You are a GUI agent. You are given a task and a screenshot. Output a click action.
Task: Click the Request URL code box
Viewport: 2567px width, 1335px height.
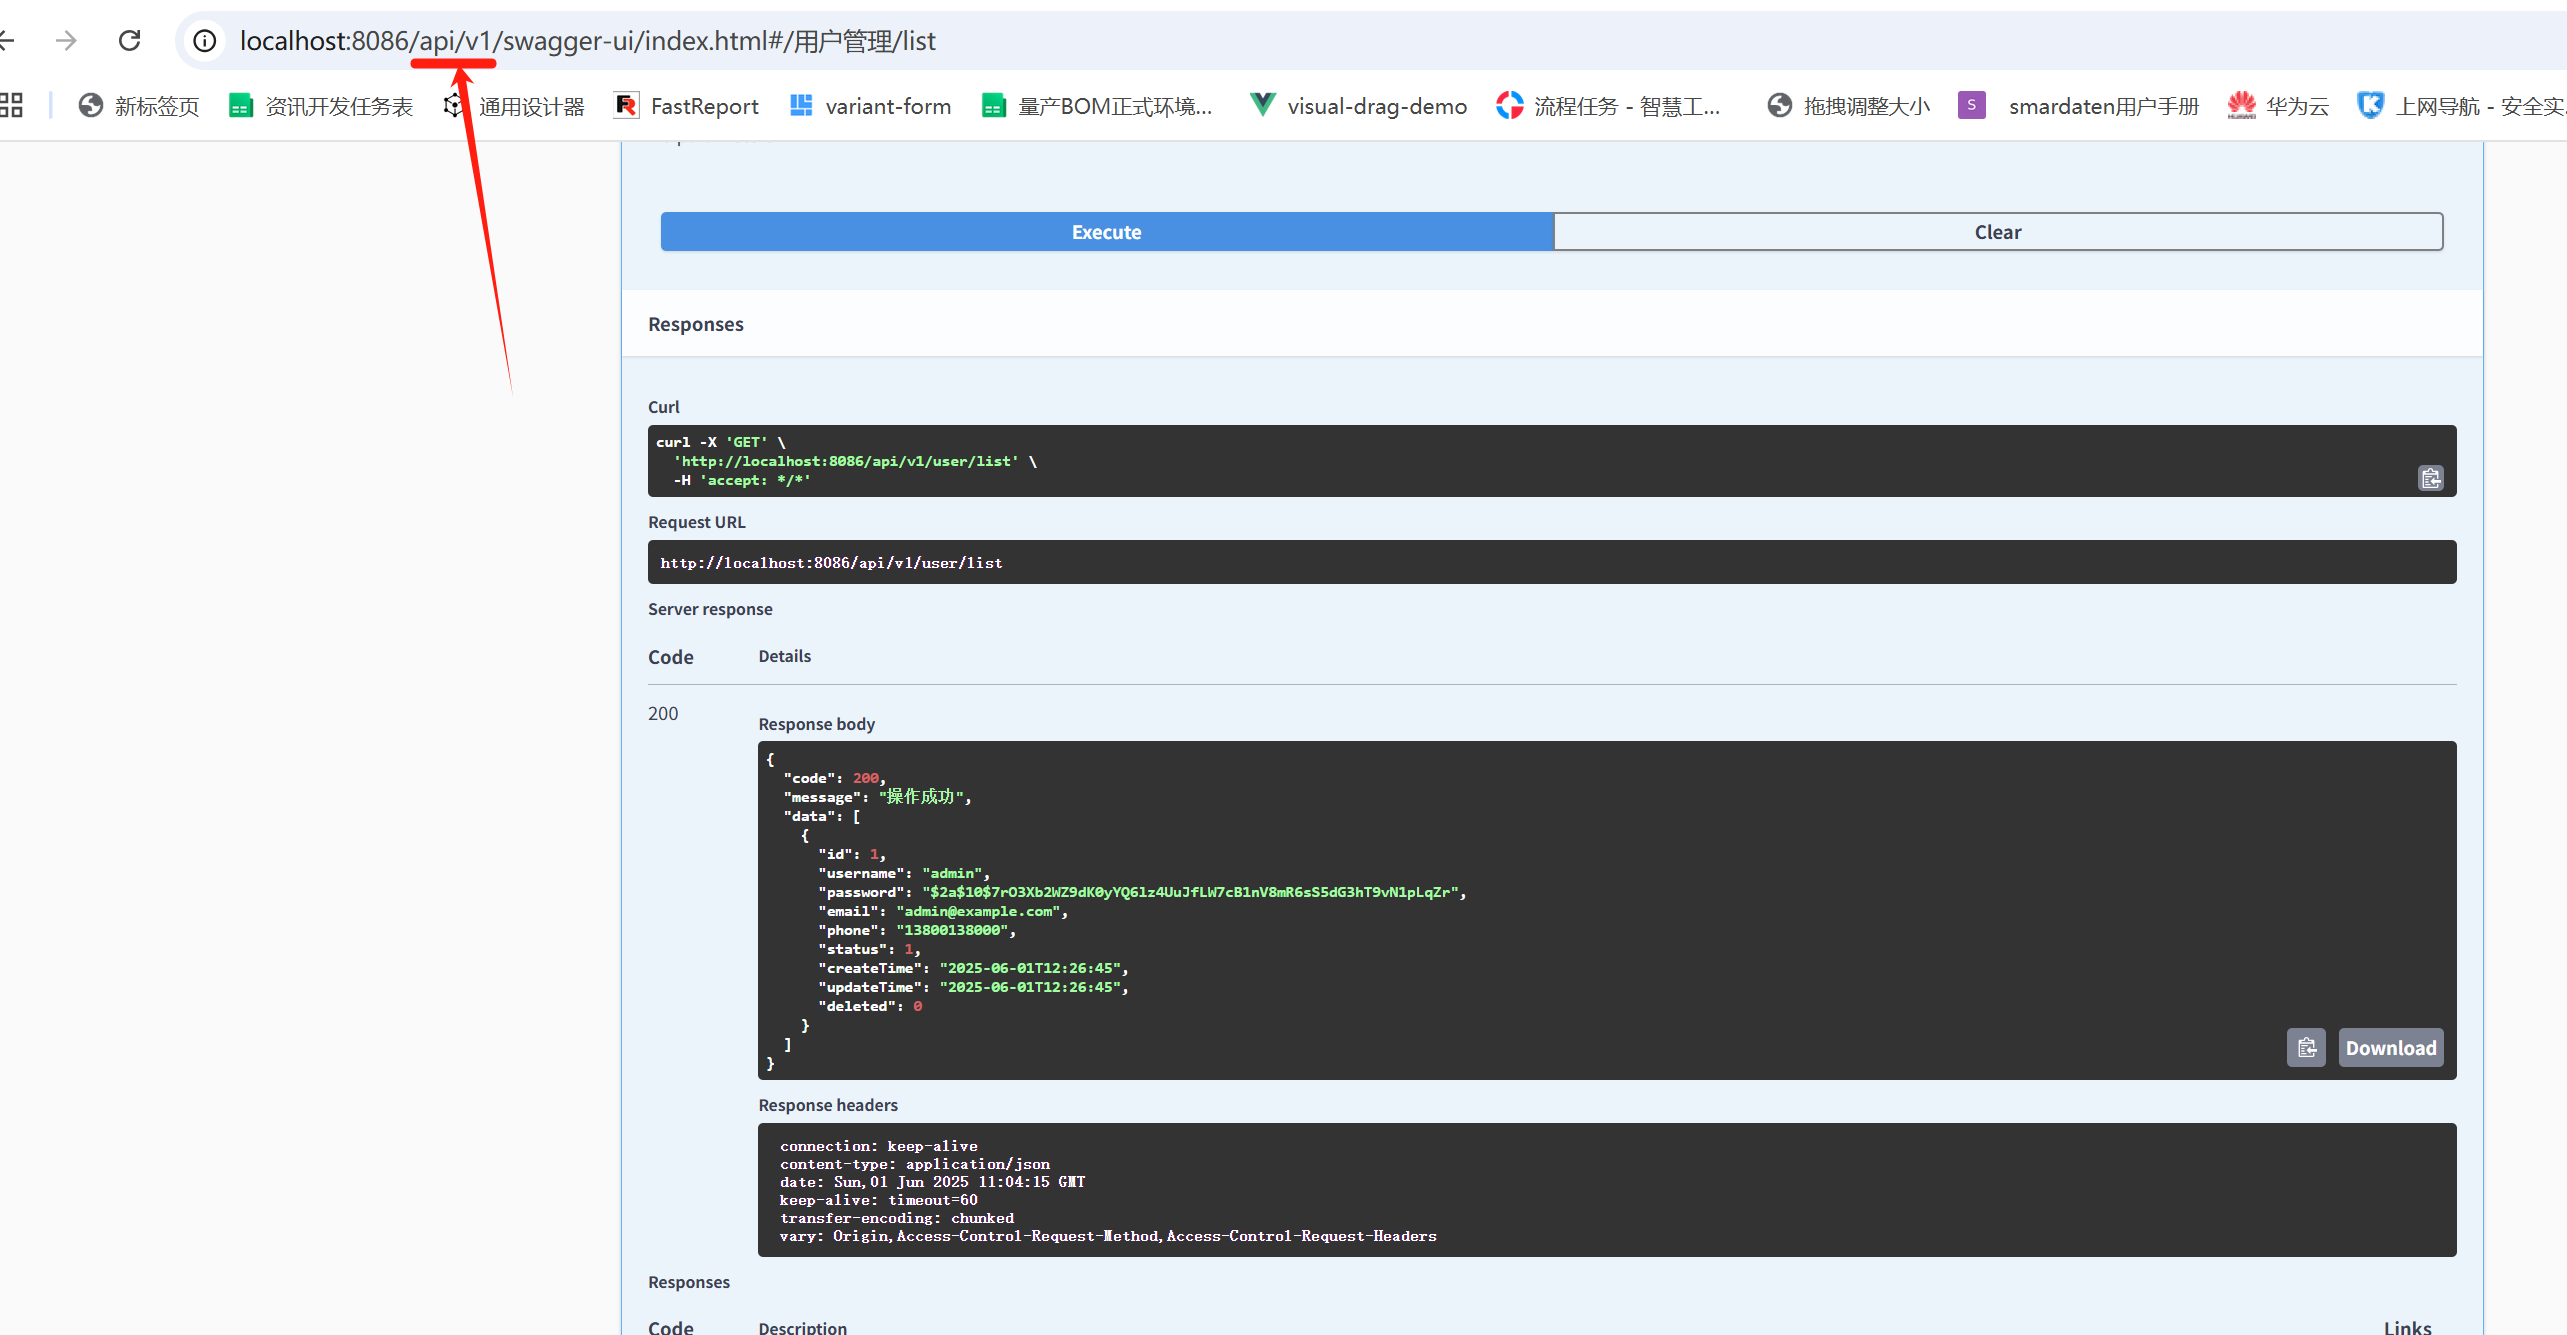[x=1551, y=562]
